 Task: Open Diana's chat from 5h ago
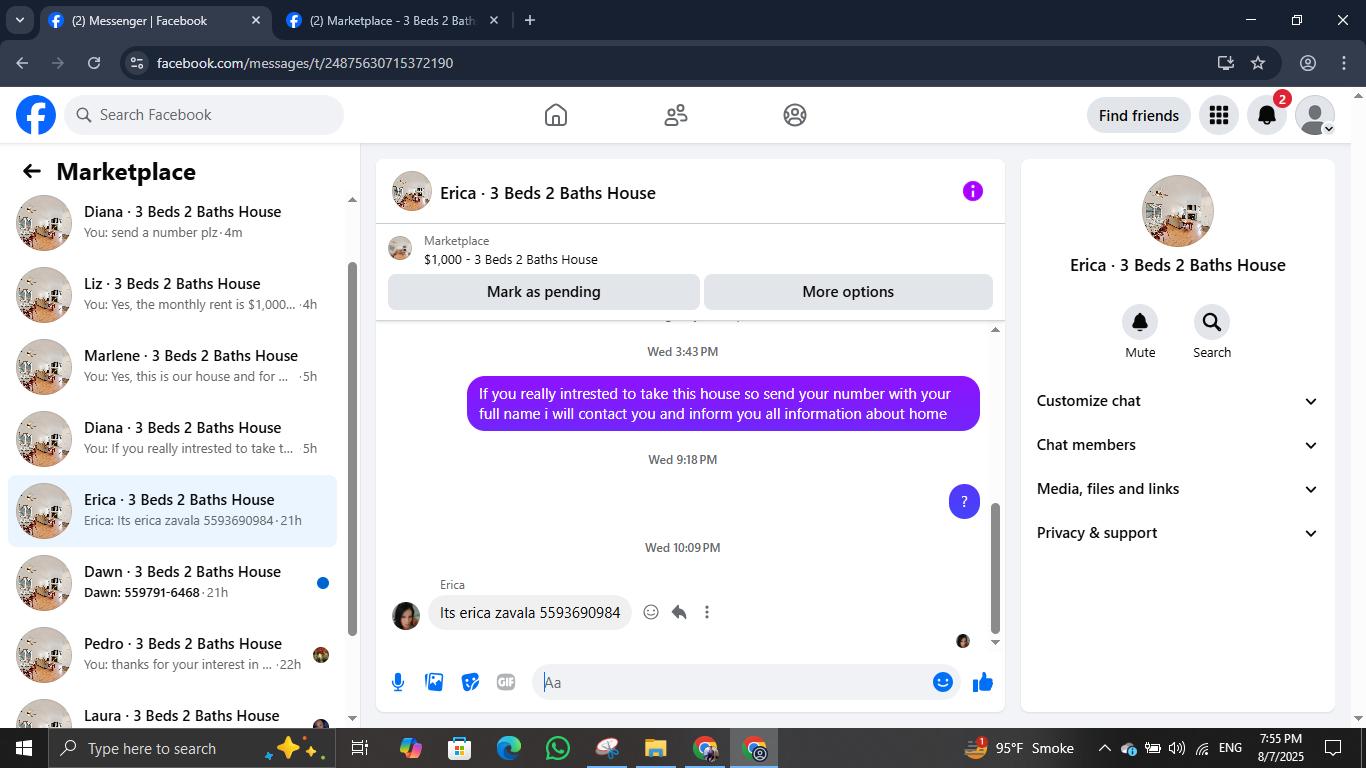[172, 438]
